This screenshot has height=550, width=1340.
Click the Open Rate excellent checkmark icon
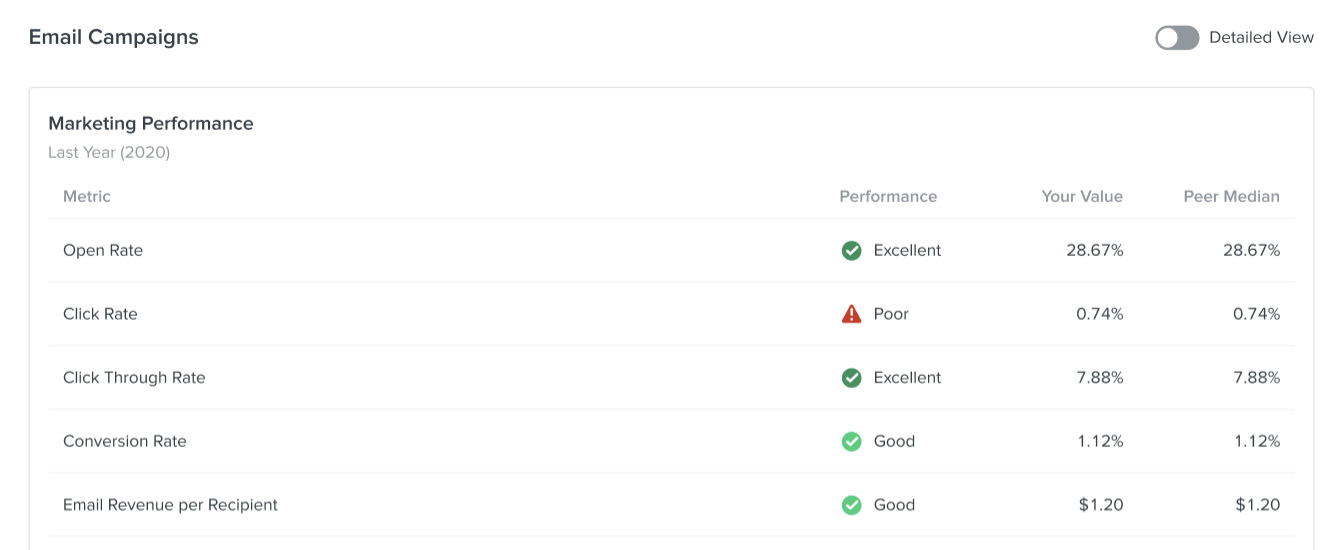(851, 251)
